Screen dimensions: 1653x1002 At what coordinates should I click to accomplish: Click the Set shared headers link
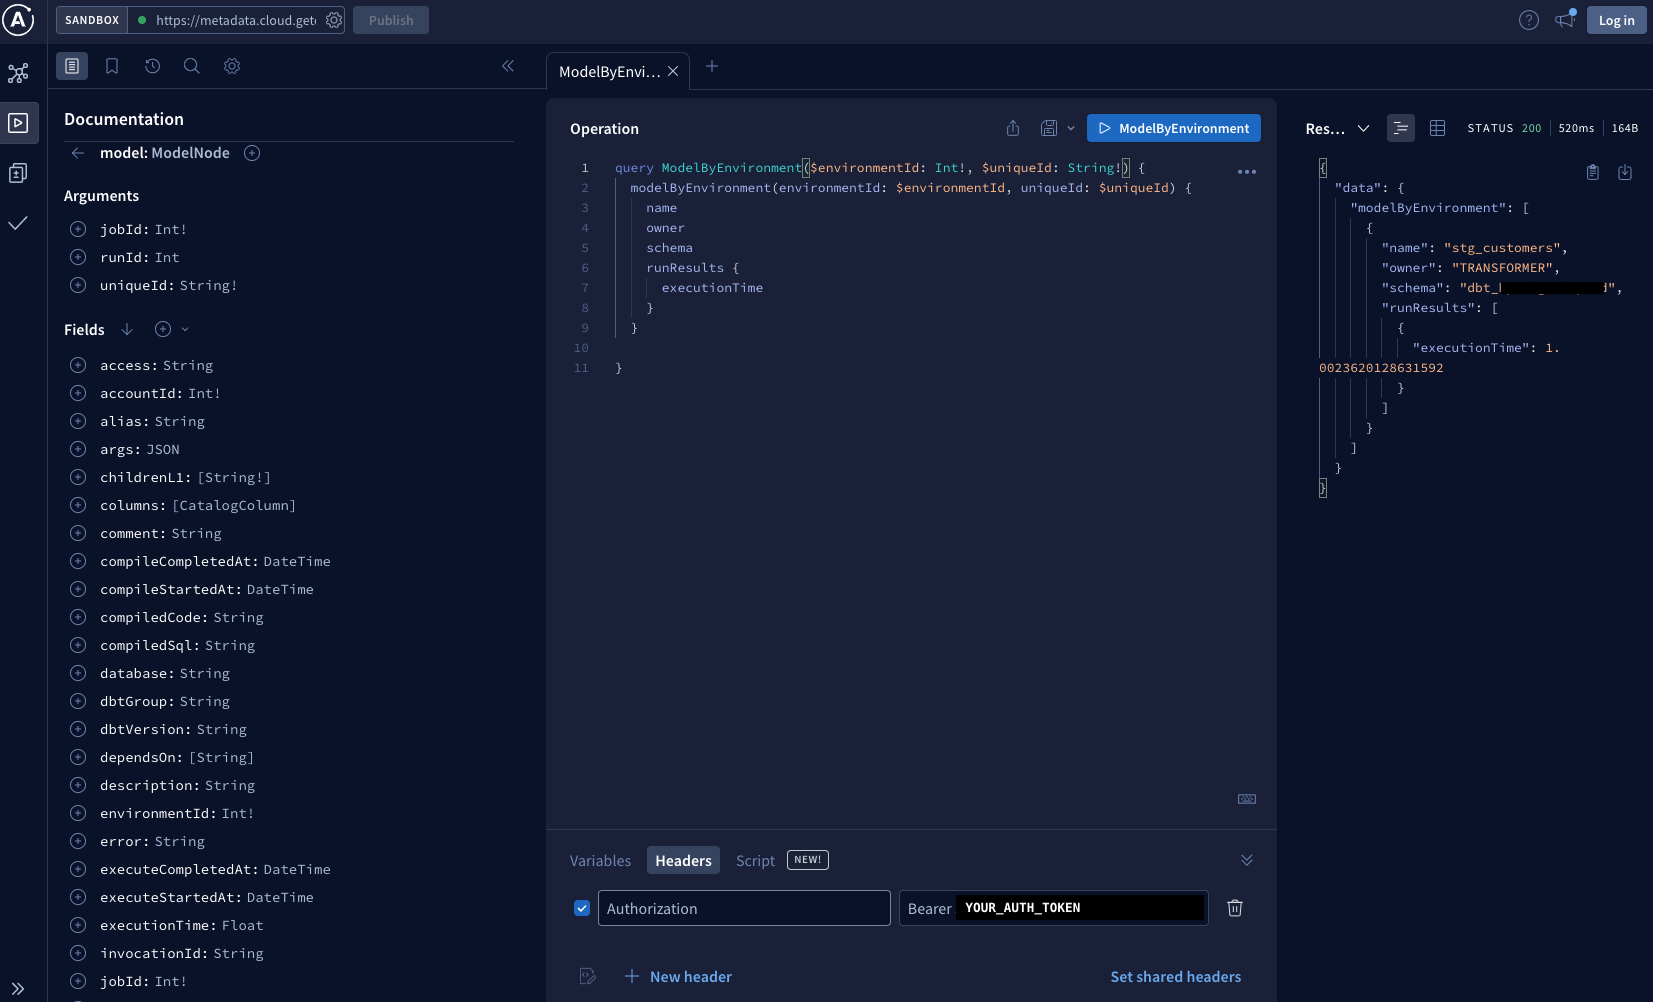[1175, 977]
